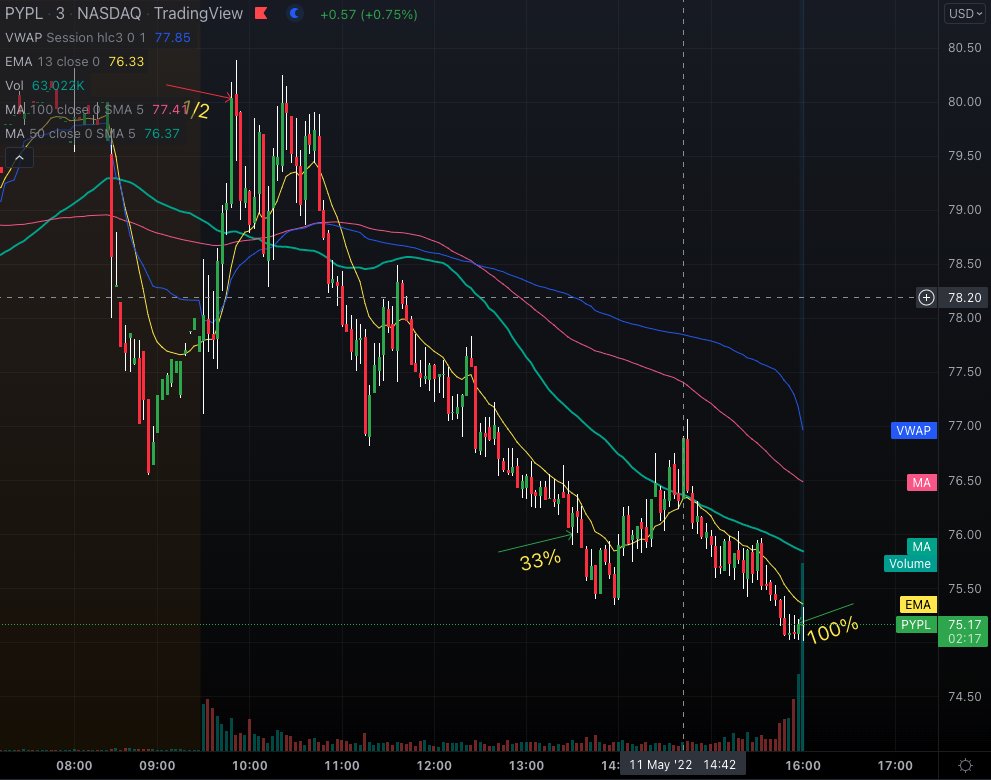Click the 10:00 label on the time axis

click(250, 765)
